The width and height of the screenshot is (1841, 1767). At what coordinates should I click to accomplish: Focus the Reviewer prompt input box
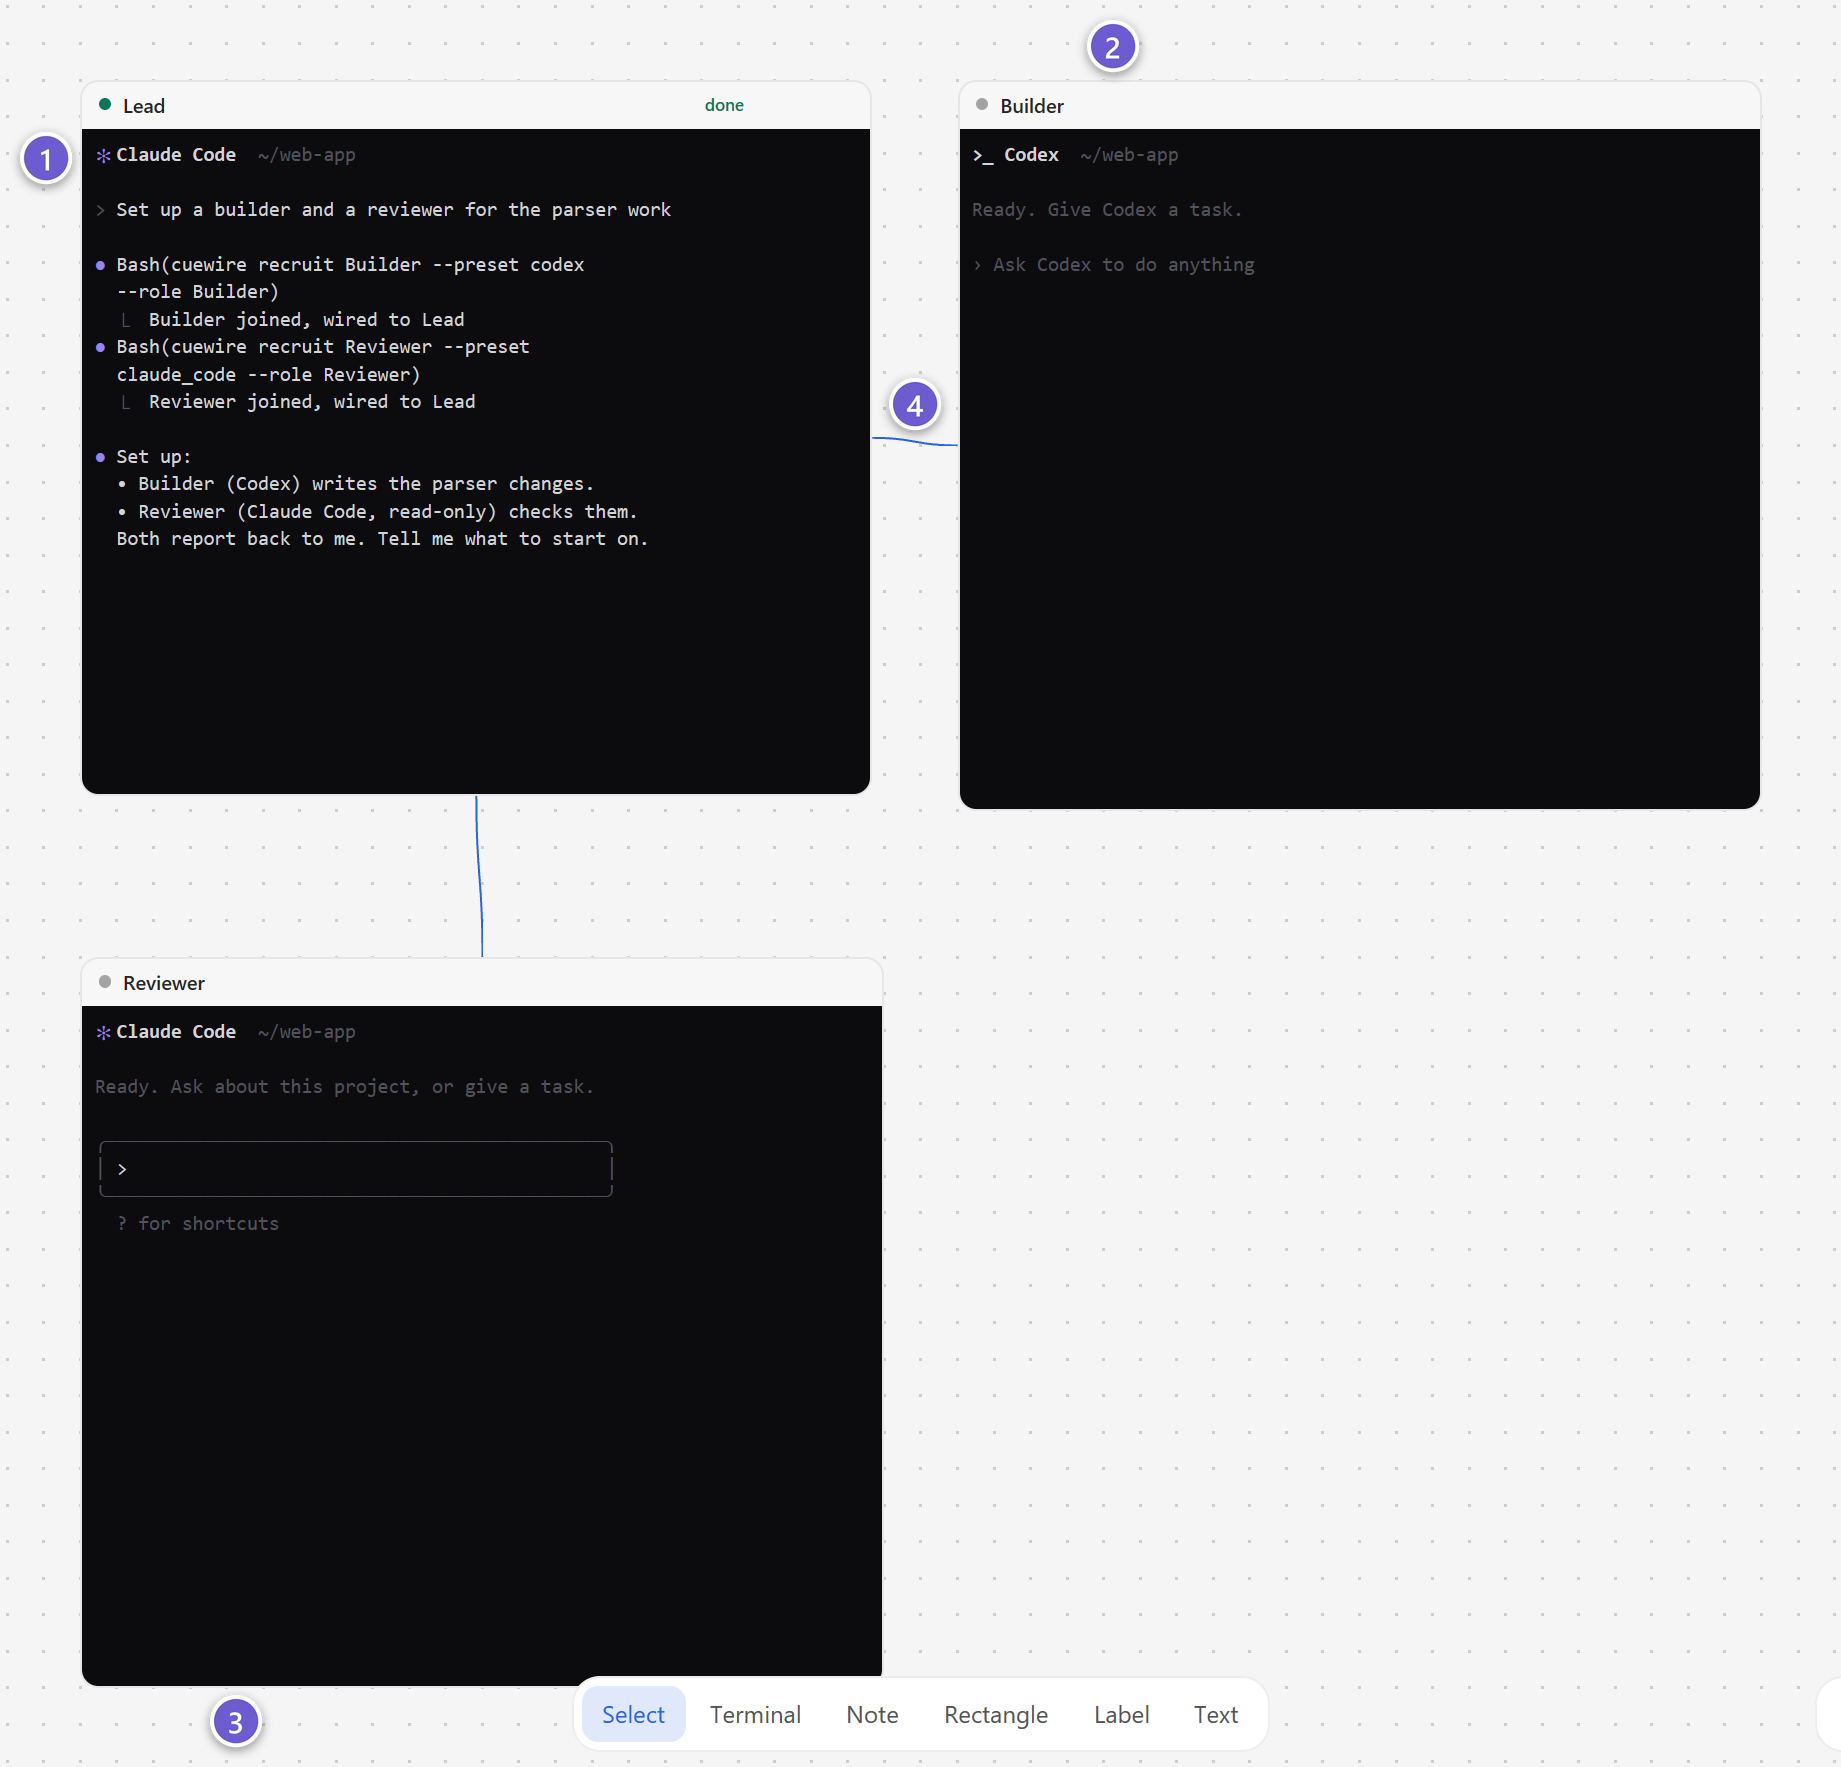tap(356, 1169)
